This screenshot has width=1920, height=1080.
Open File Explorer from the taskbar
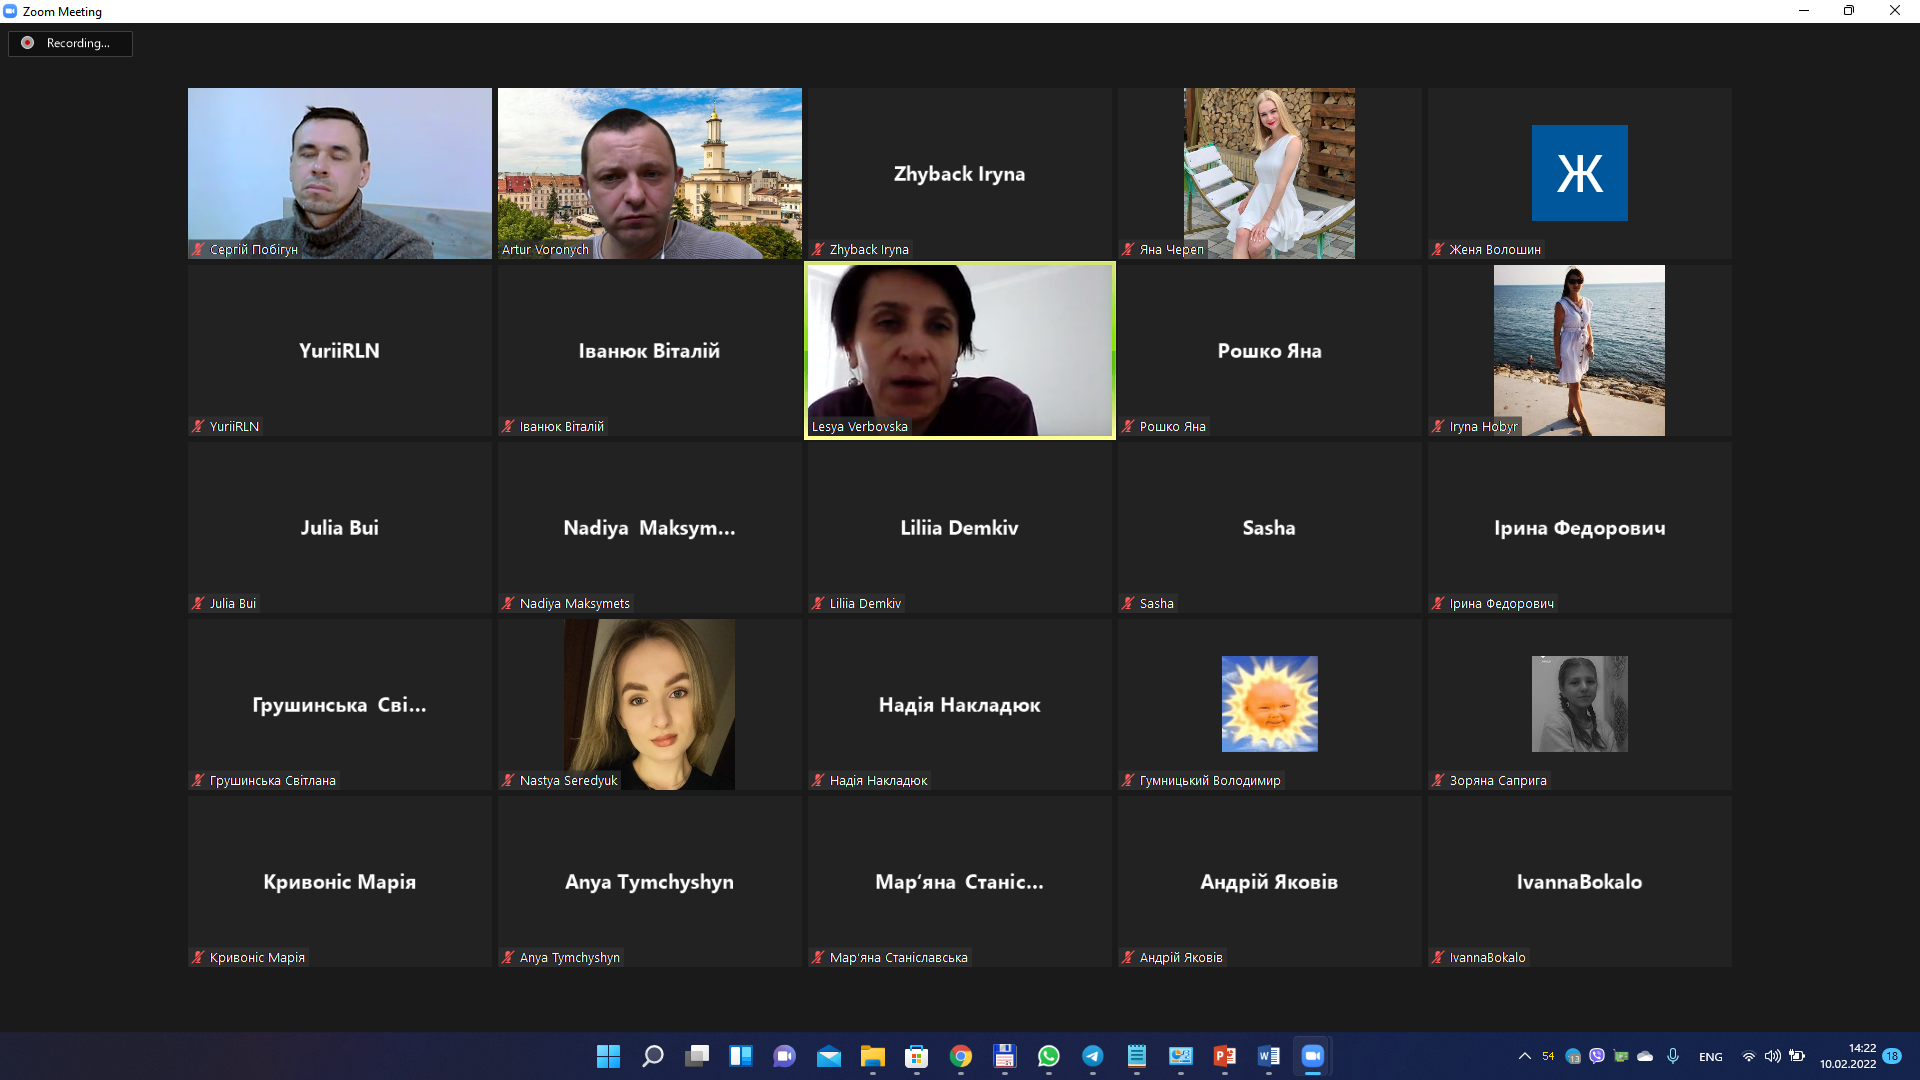(872, 1056)
